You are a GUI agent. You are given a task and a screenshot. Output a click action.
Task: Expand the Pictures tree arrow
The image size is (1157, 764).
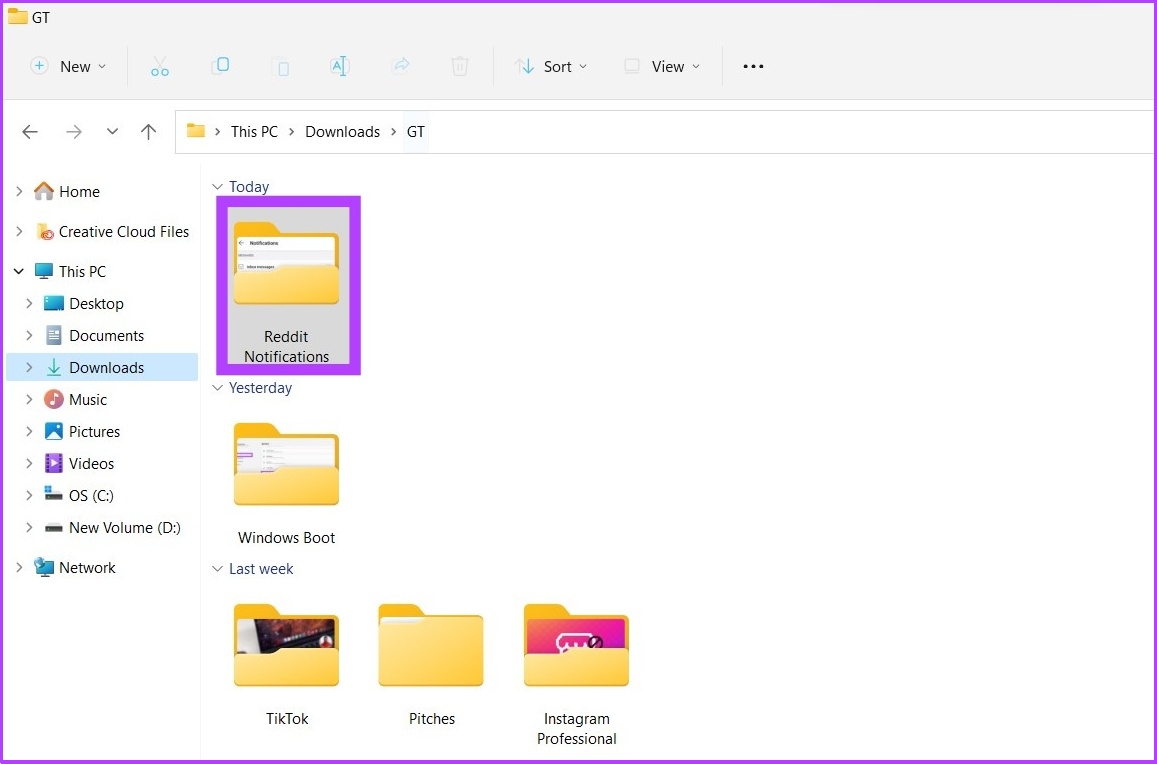(29, 431)
